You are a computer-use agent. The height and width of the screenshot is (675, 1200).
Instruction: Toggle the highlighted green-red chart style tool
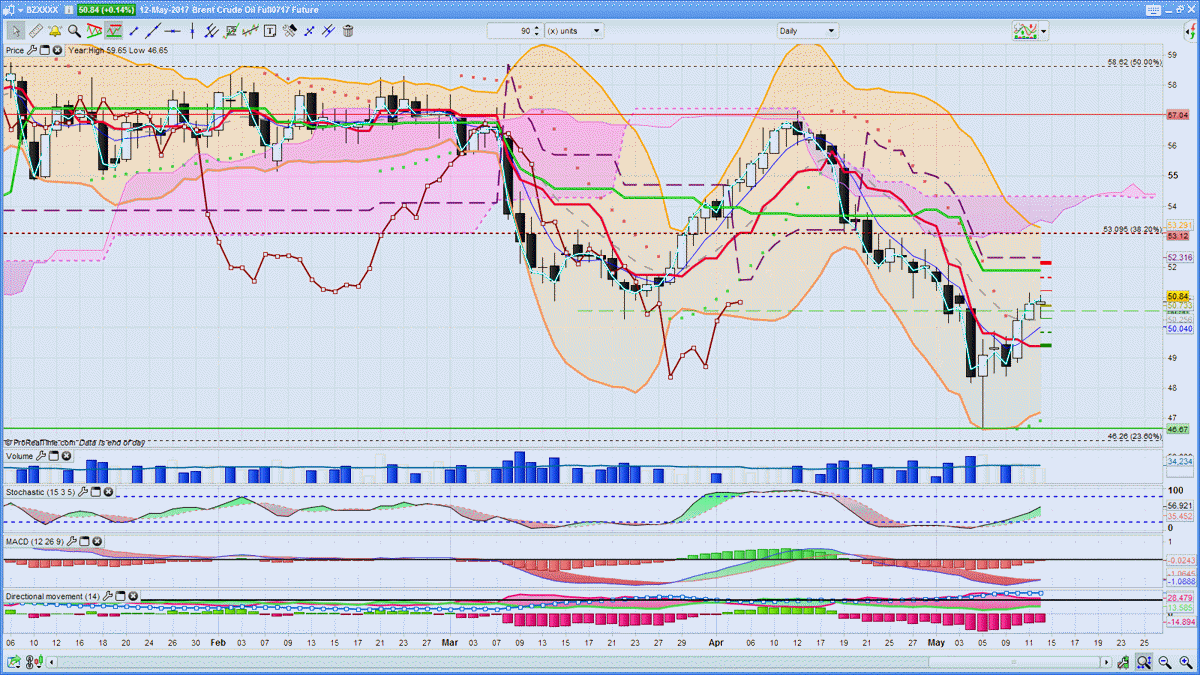(x=113, y=31)
